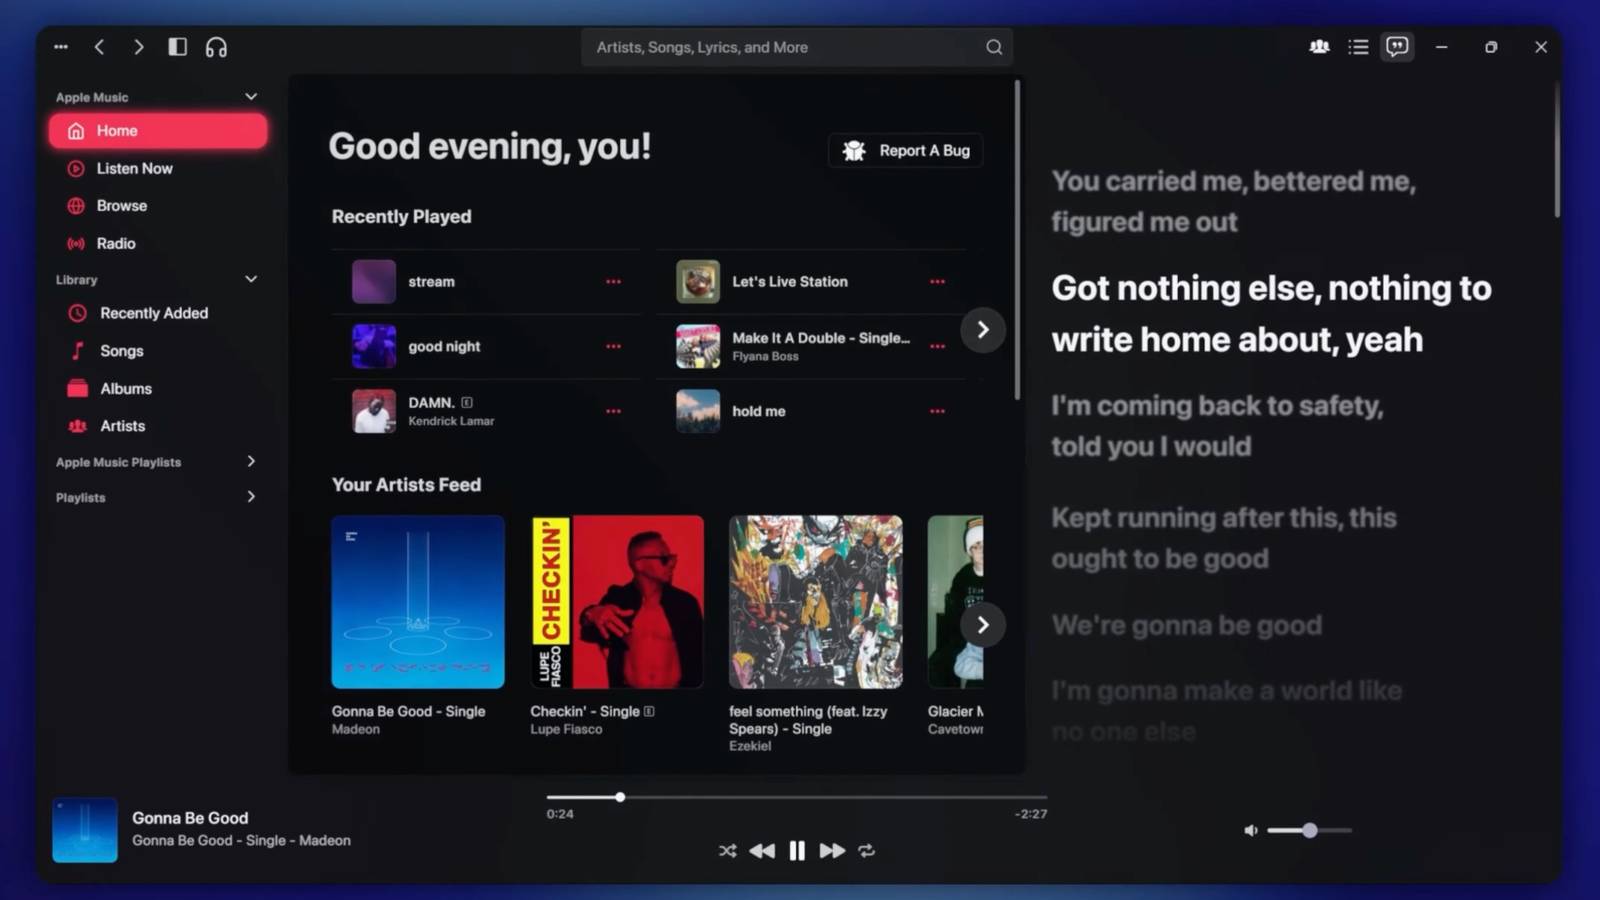1600x900 pixels.
Task: Open the three-dot app menu
Action: click(x=61, y=47)
